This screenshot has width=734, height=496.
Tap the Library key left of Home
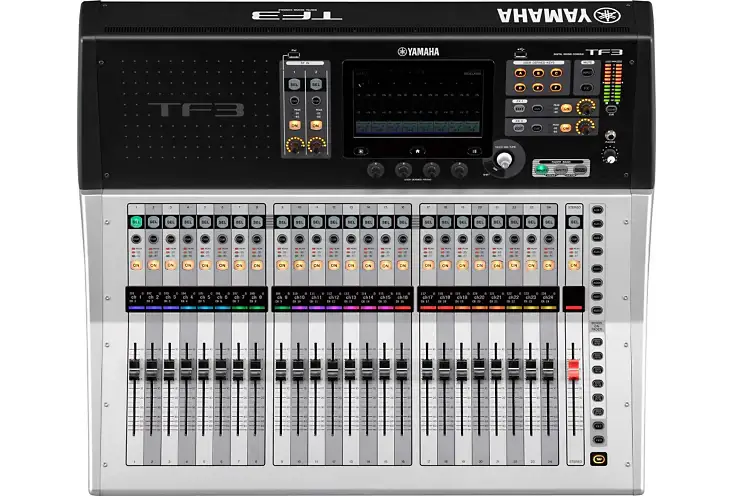(361, 151)
